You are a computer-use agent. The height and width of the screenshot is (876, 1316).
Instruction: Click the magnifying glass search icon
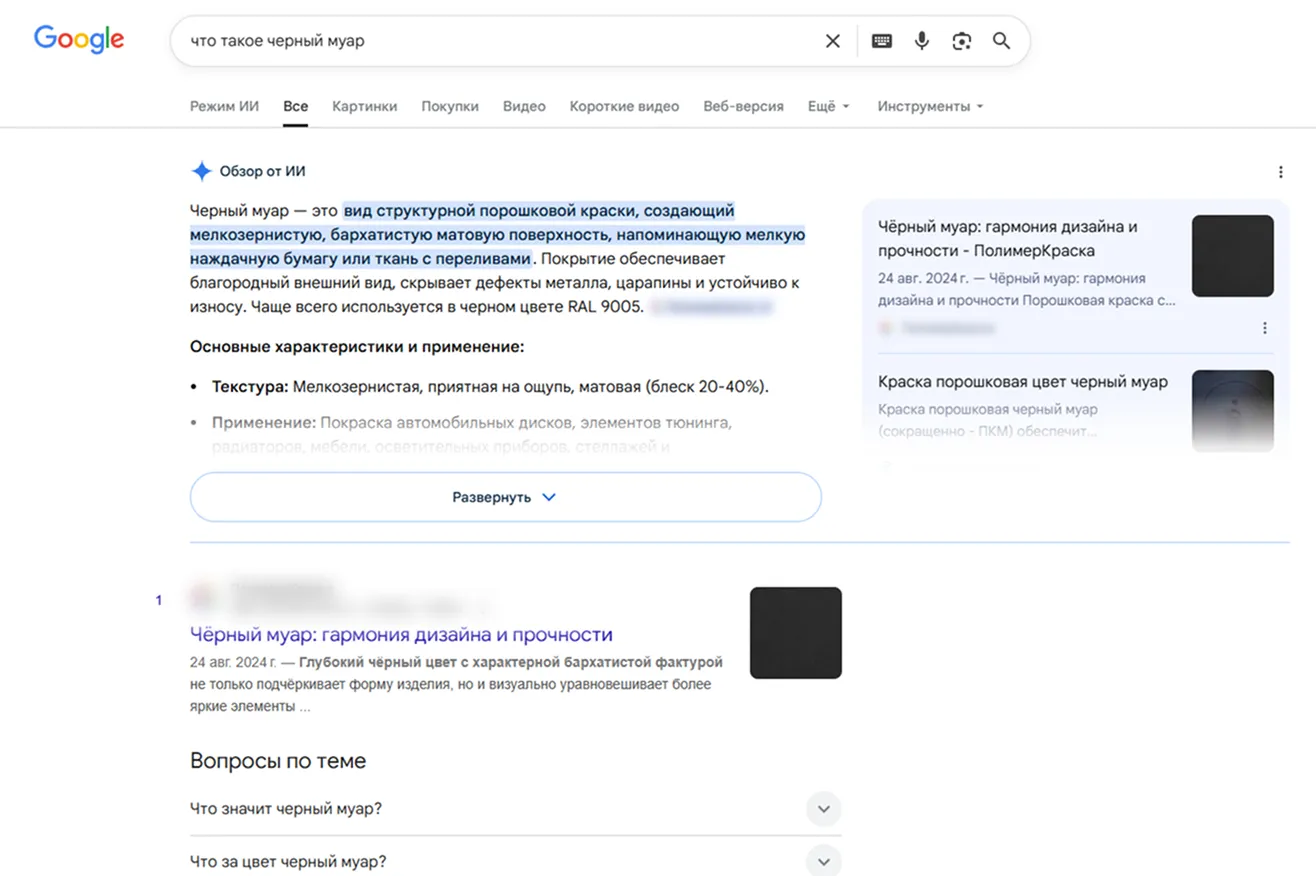1001,41
